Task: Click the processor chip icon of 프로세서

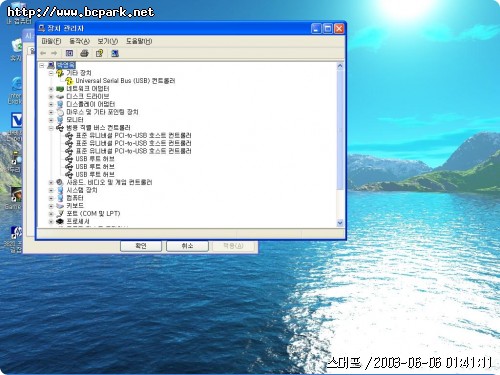Action: click(60, 221)
